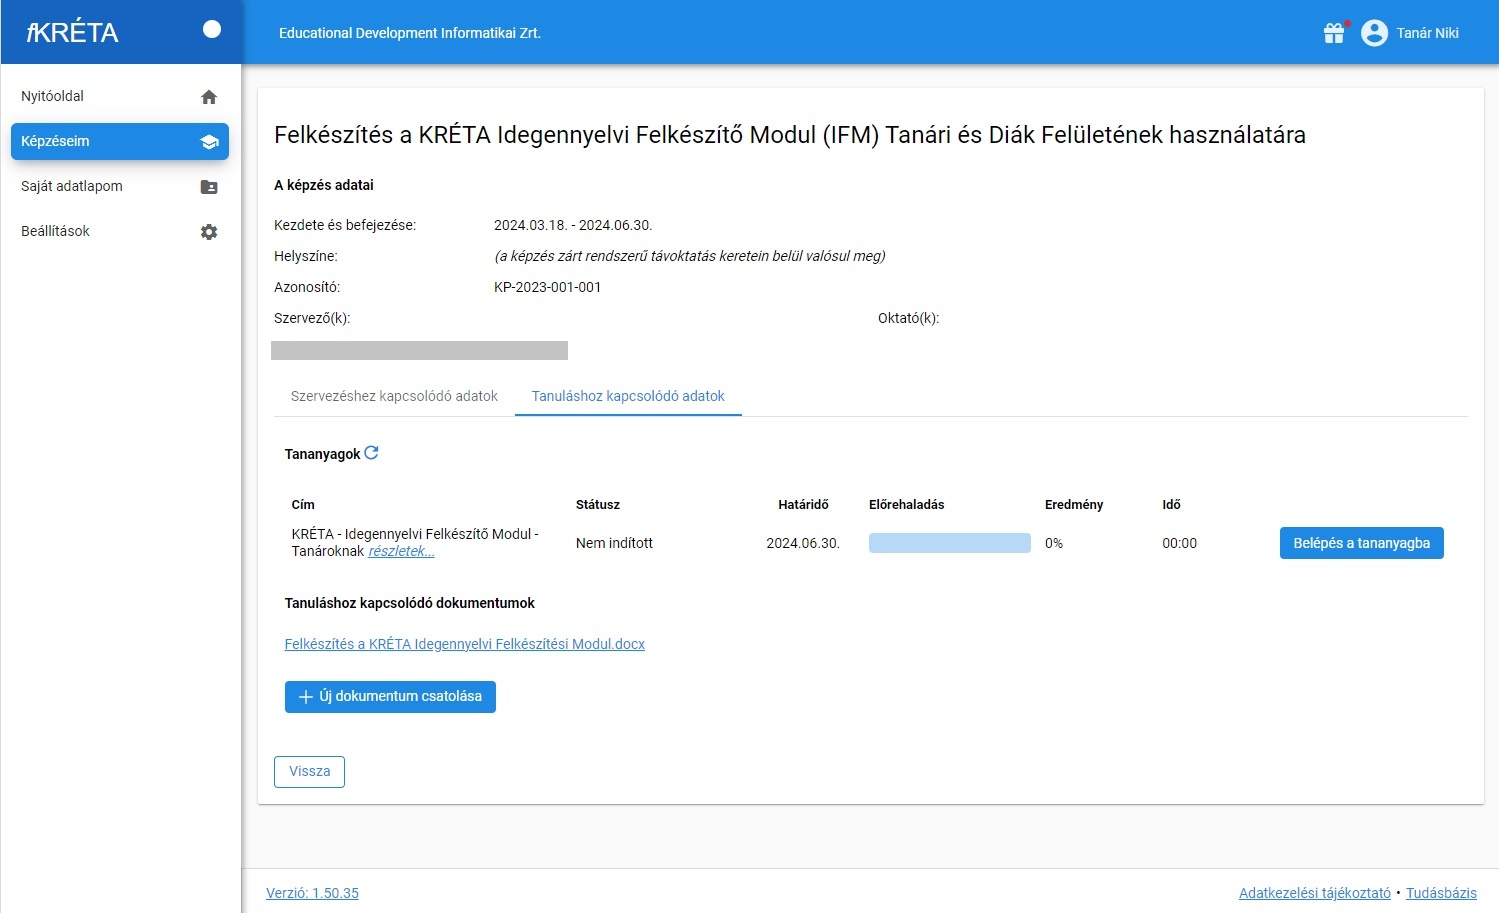The width and height of the screenshot is (1499, 913).
Task: Click the Határidő column header
Action: tap(803, 504)
